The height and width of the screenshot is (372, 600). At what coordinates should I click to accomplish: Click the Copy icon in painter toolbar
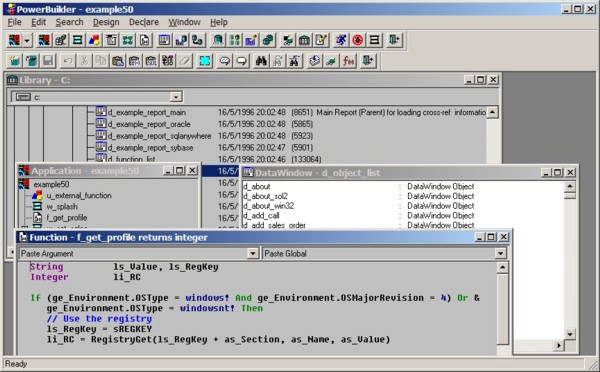pyautogui.click(x=101, y=61)
